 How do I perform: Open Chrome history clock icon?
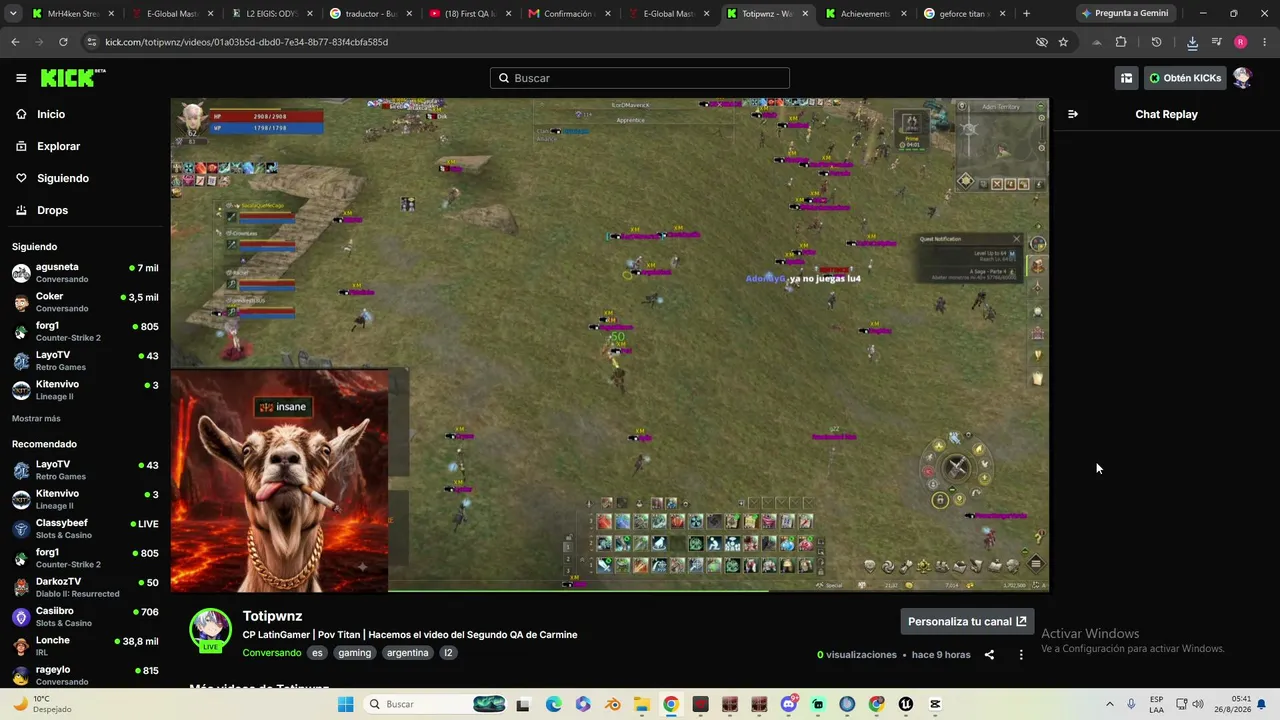(x=1156, y=42)
